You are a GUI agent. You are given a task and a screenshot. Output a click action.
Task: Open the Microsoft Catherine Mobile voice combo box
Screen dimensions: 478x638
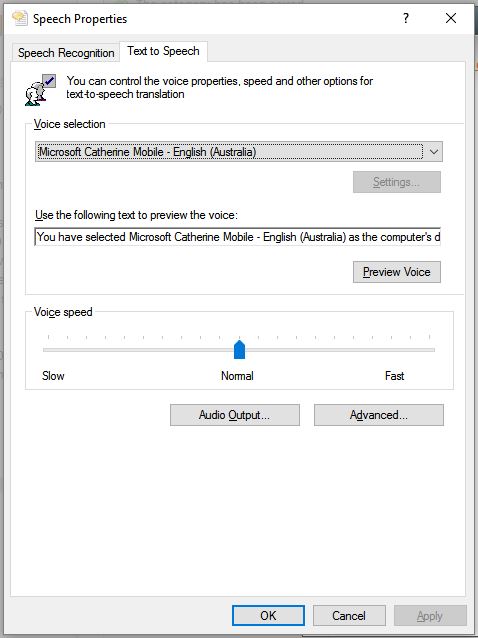click(x=239, y=152)
